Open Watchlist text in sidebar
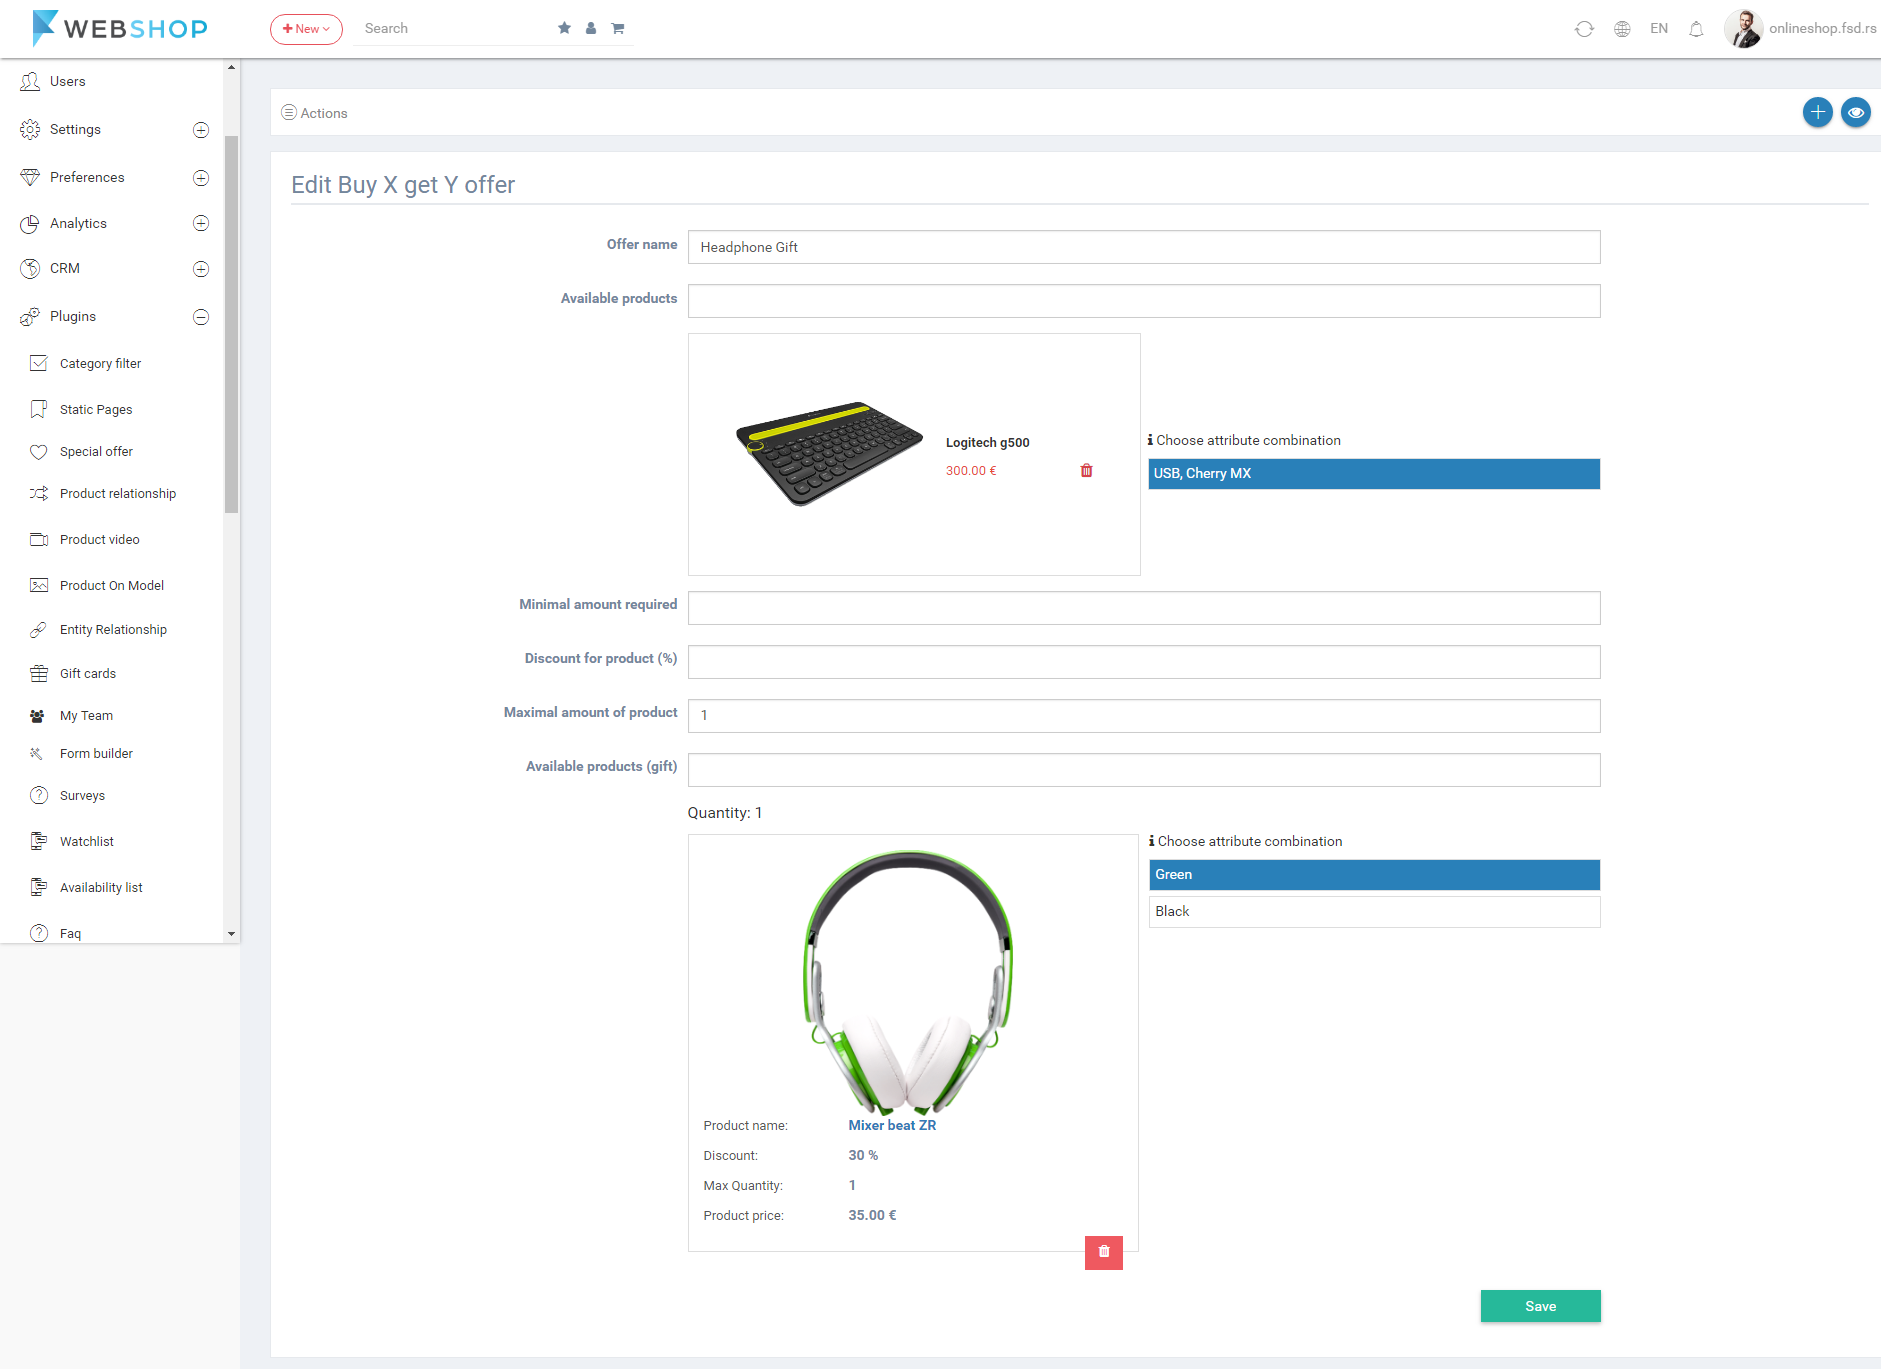This screenshot has height=1369, width=1881. click(87, 841)
